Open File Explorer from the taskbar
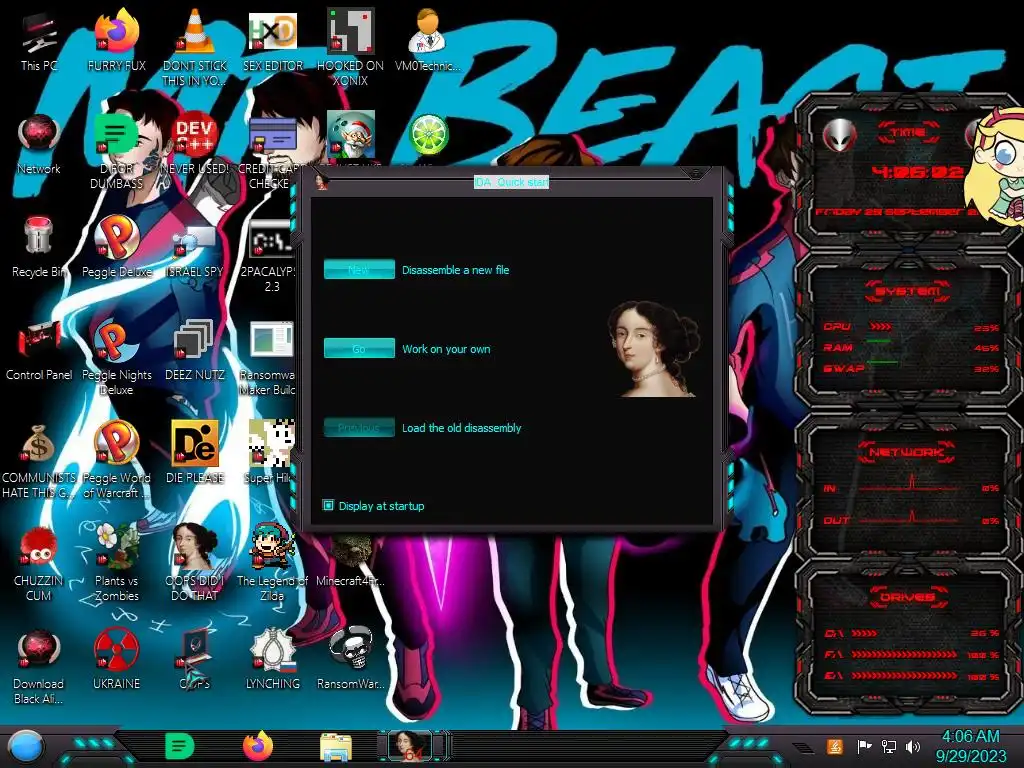The height and width of the screenshot is (768, 1024). tap(336, 747)
